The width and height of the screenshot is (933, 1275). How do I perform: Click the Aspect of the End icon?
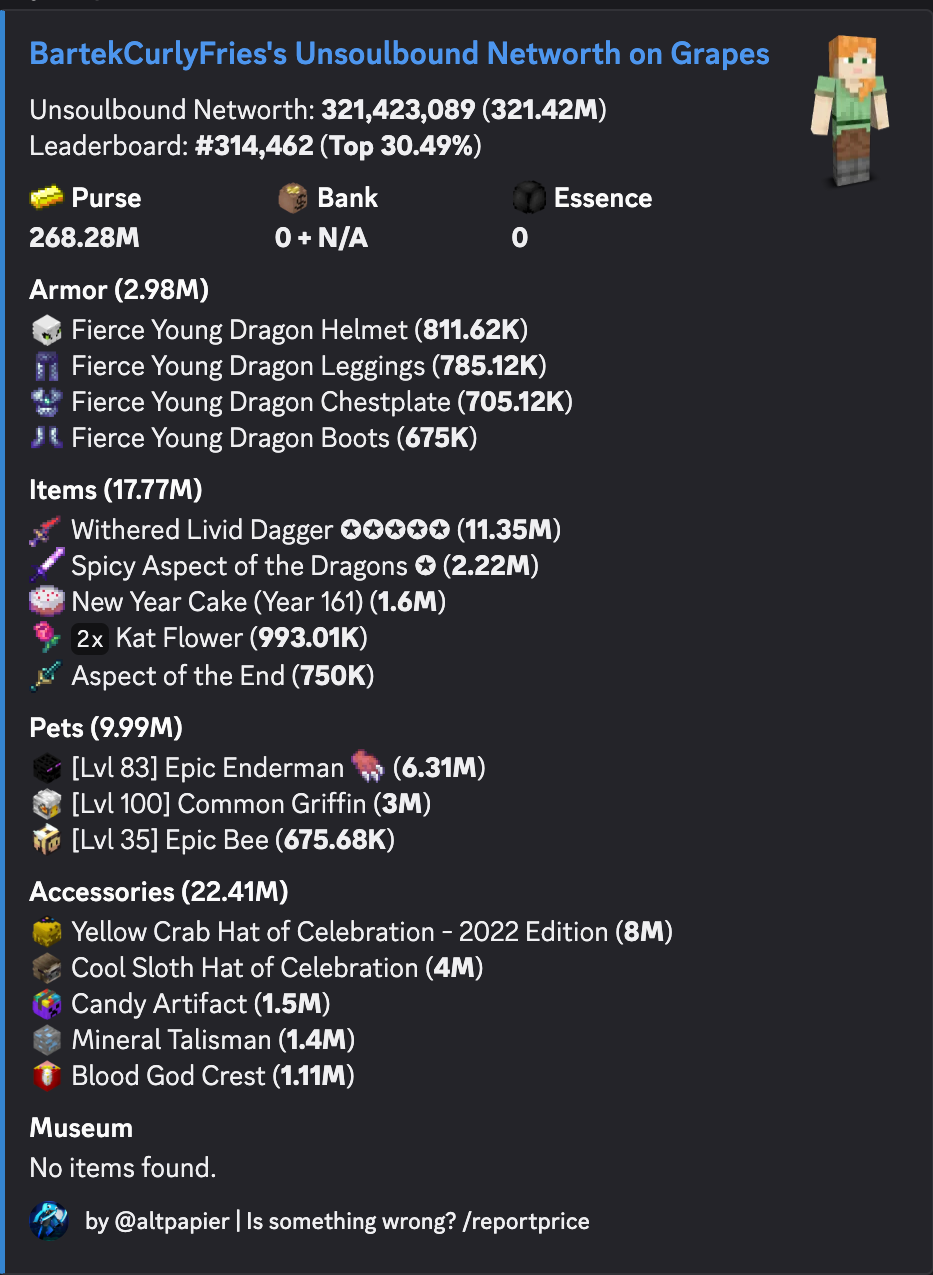pyautogui.click(x=47, y=676)
